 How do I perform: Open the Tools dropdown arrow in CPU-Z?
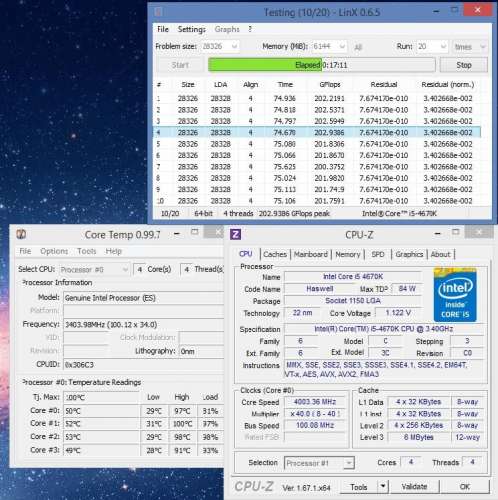point(383,486)
